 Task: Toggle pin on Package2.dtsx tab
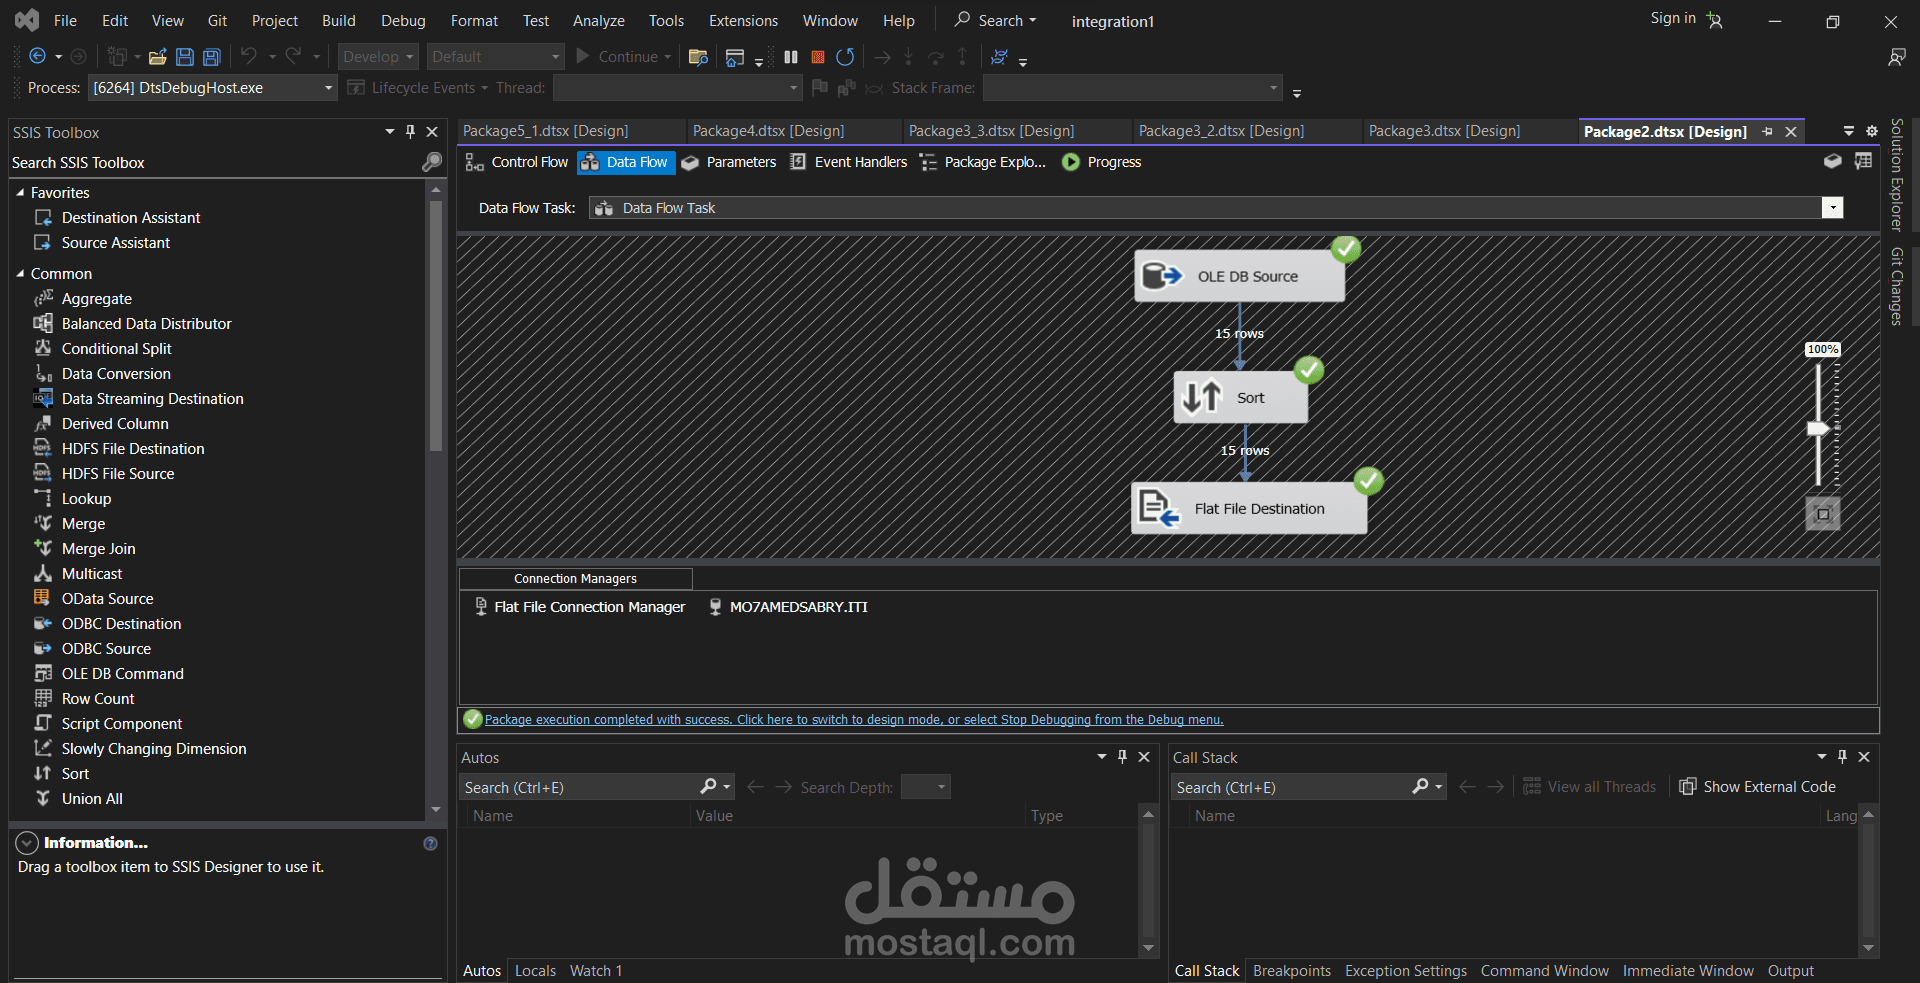click(1767, 132)
